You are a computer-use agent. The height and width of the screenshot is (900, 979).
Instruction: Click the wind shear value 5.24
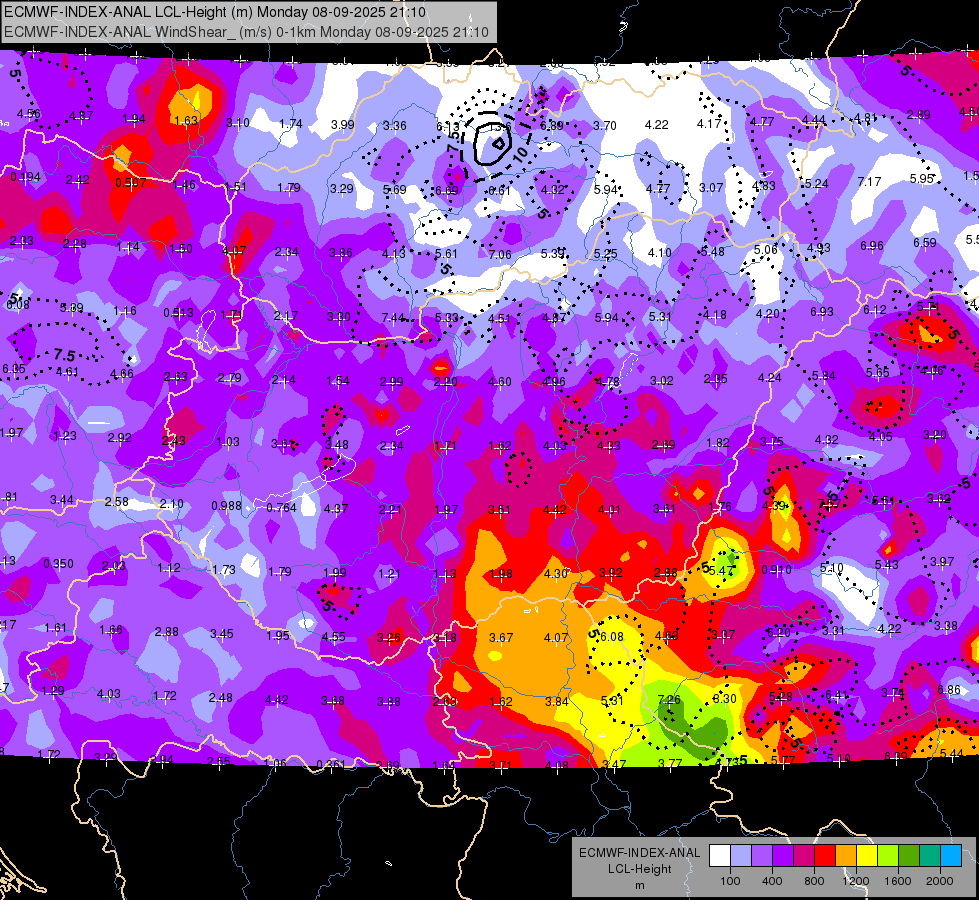[817, 184]
